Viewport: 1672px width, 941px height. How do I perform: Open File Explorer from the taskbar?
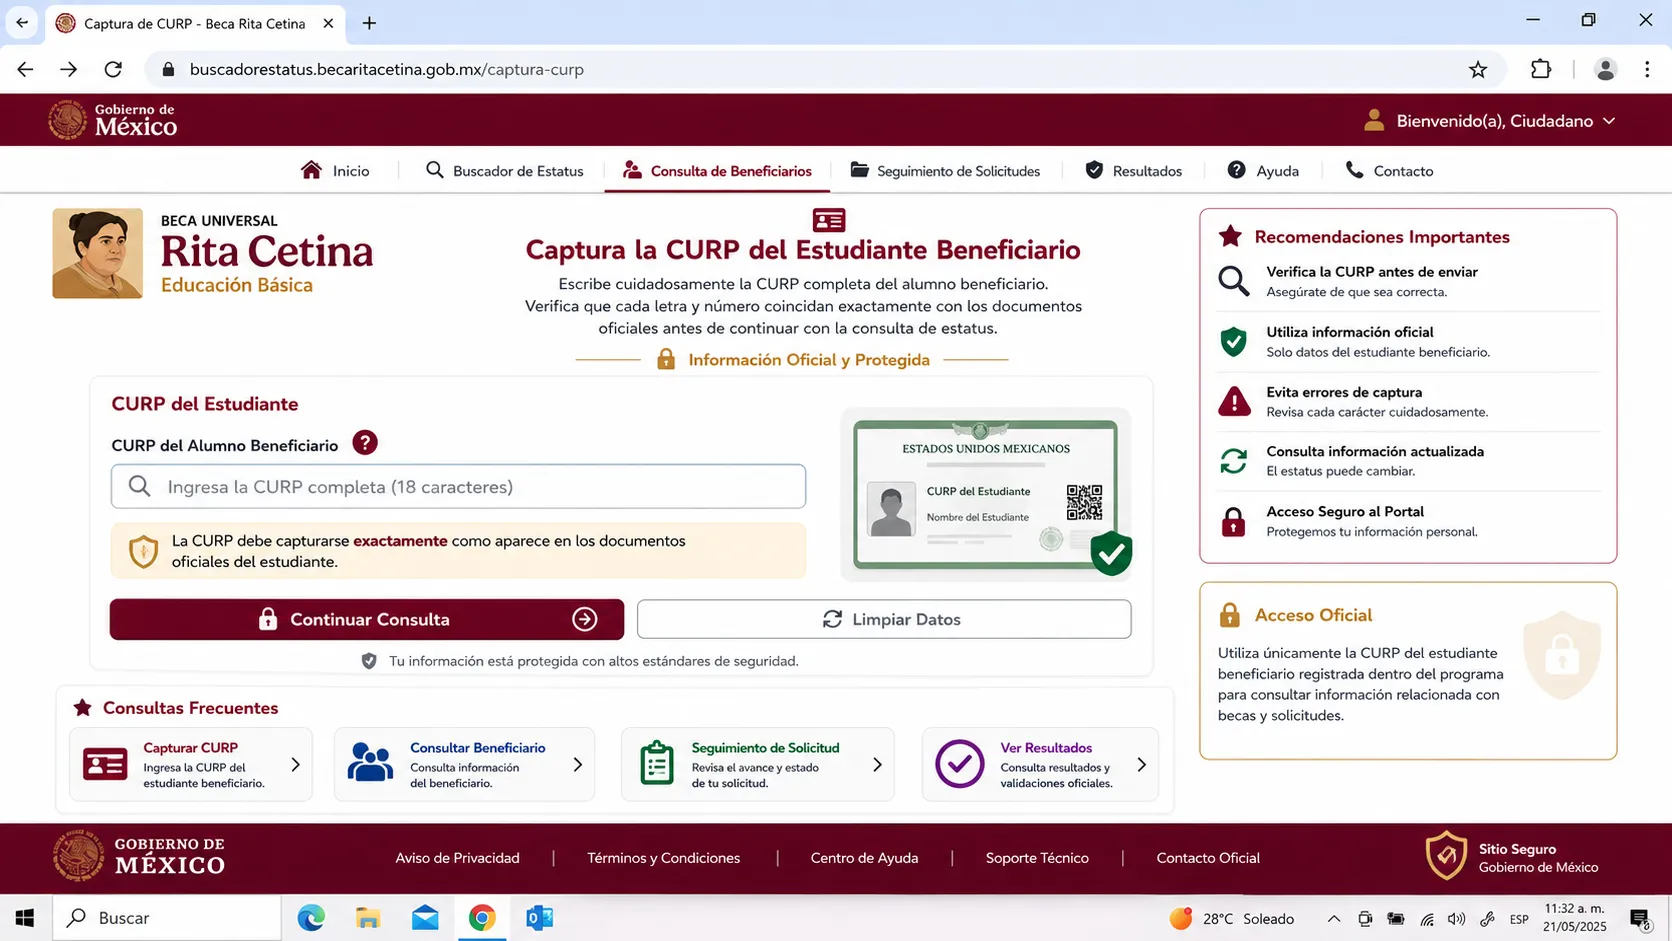point(368,918)
